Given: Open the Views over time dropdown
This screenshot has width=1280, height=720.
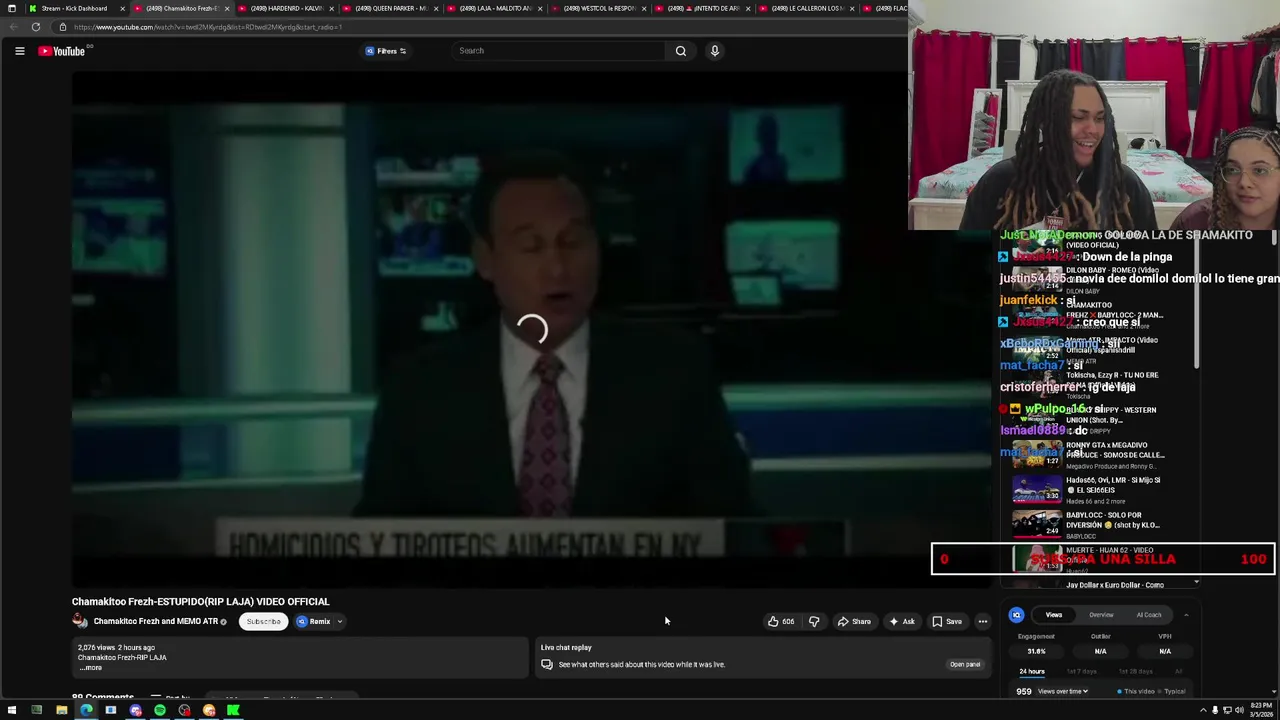Looking at the screenshot, I should pos(1063,691).
